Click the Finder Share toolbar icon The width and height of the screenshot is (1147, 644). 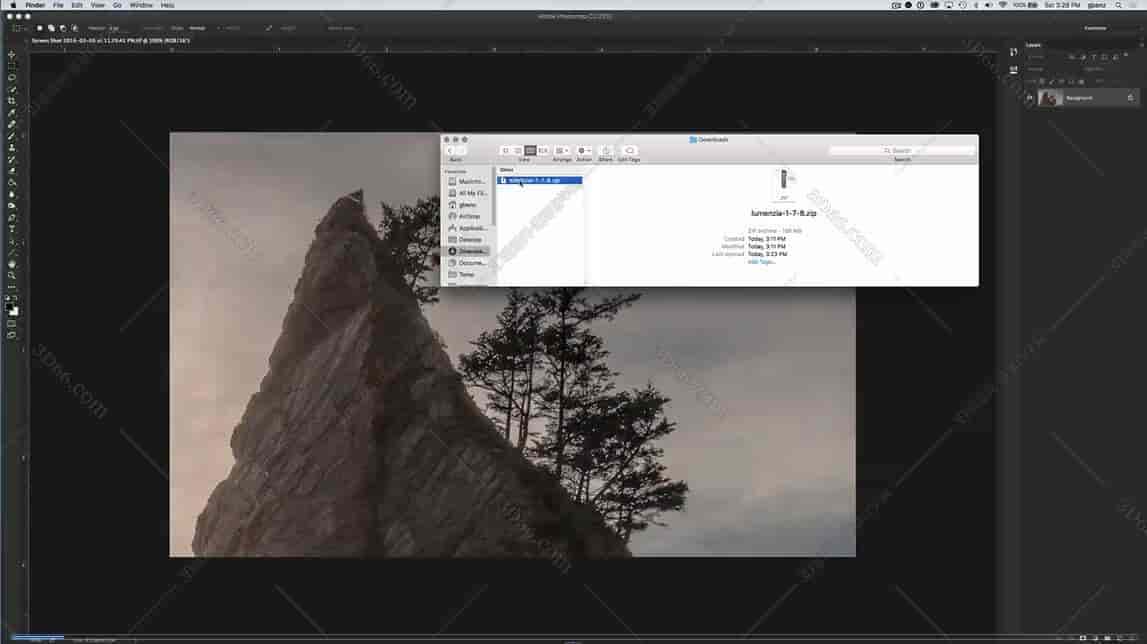[606, 151]
